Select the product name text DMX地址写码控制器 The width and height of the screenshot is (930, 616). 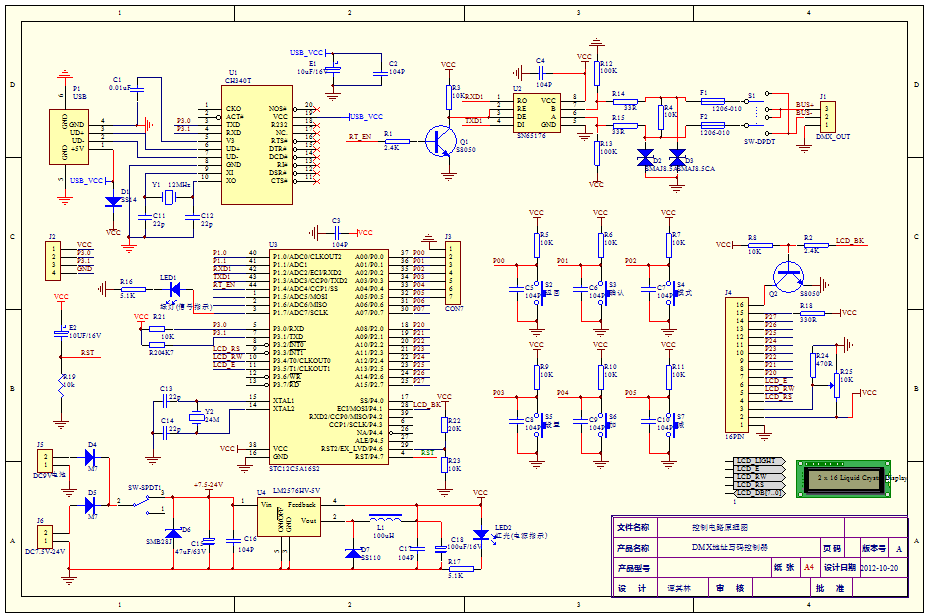tap(729, 548)
